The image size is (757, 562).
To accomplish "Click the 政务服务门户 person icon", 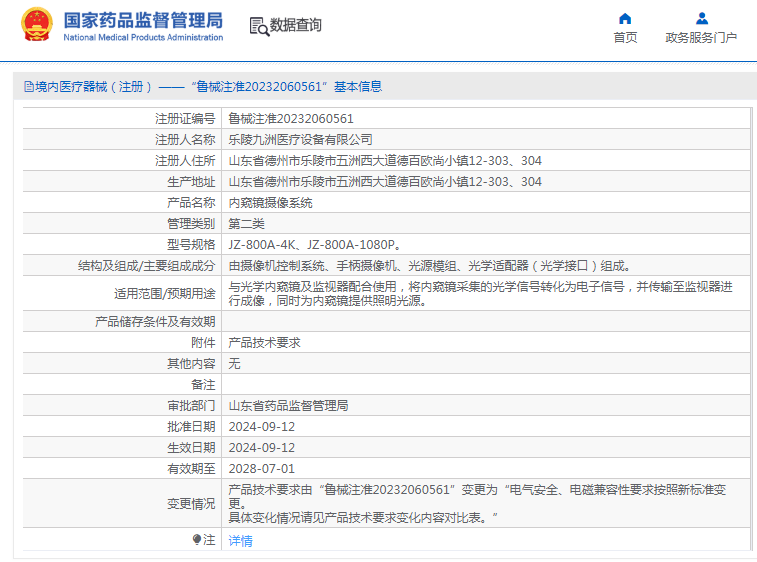I will (x=701, y=18).
